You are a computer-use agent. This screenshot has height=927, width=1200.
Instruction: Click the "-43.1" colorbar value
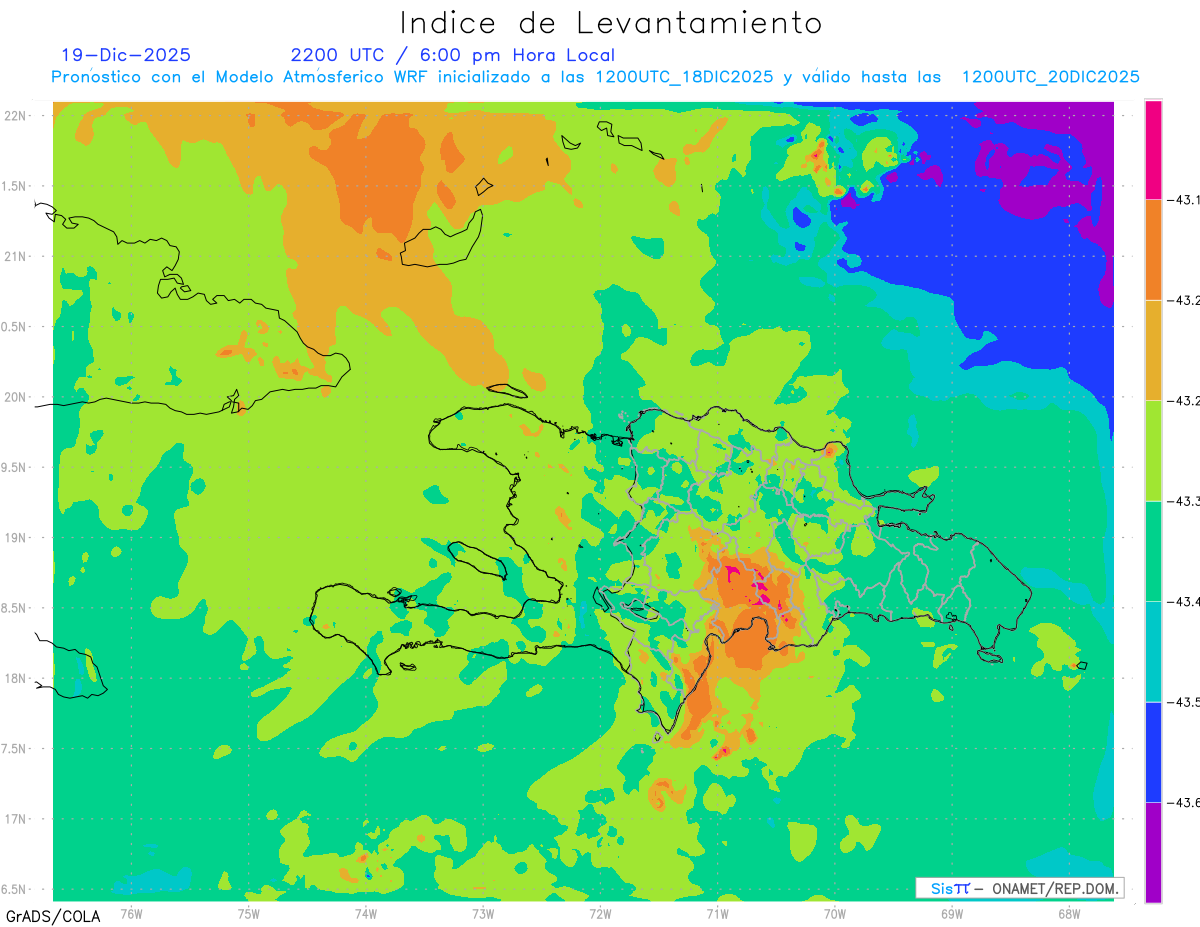tap(1184, 200)
